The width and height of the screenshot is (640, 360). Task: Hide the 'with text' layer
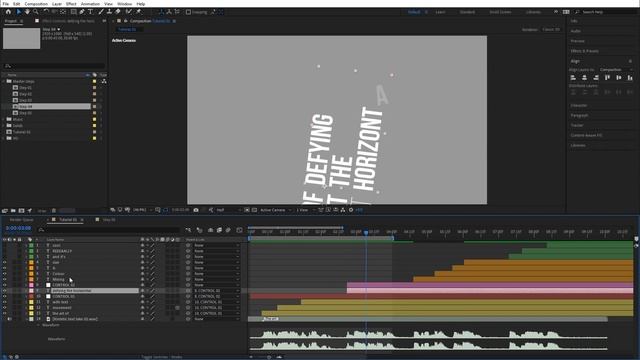[4, 302]
